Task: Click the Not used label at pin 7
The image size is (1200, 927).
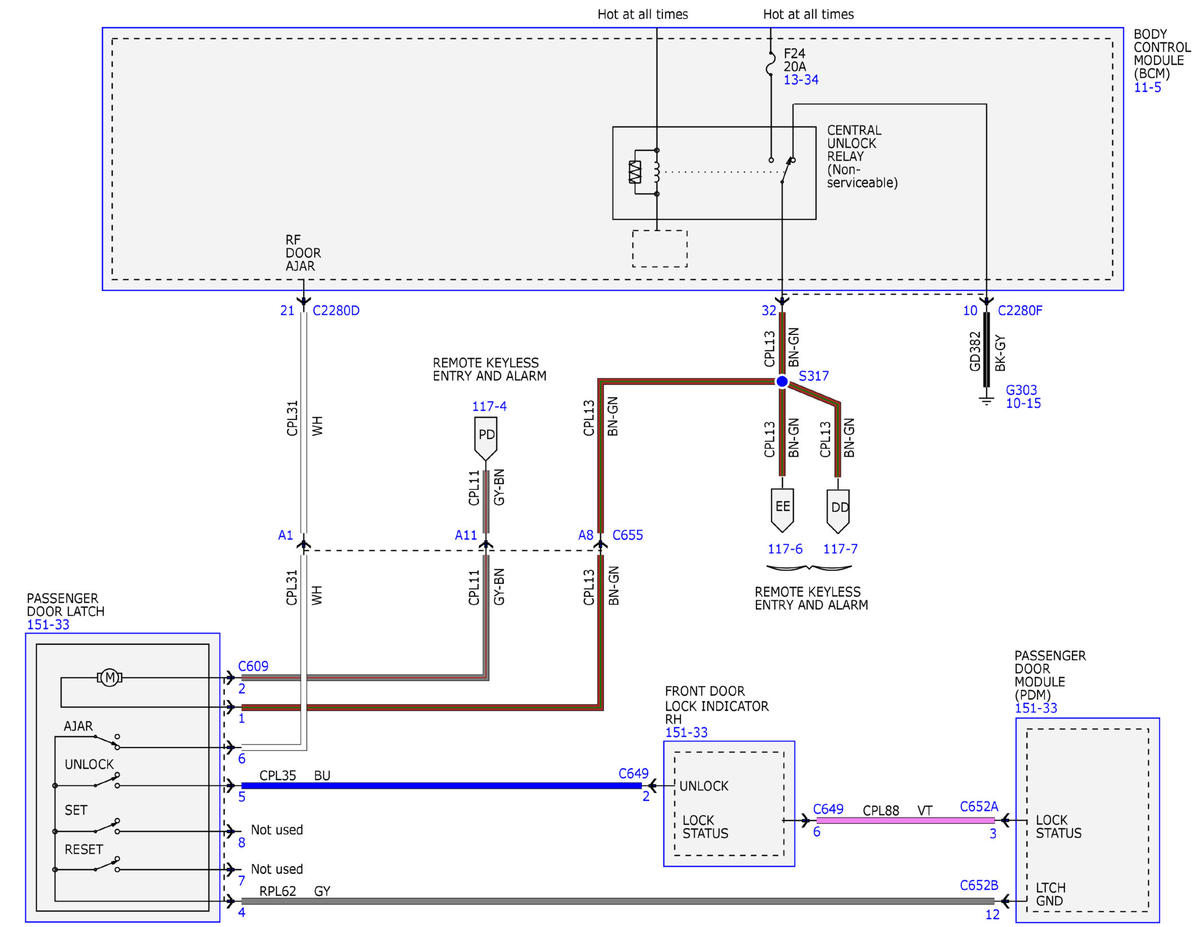Action: tap(277, 869)
